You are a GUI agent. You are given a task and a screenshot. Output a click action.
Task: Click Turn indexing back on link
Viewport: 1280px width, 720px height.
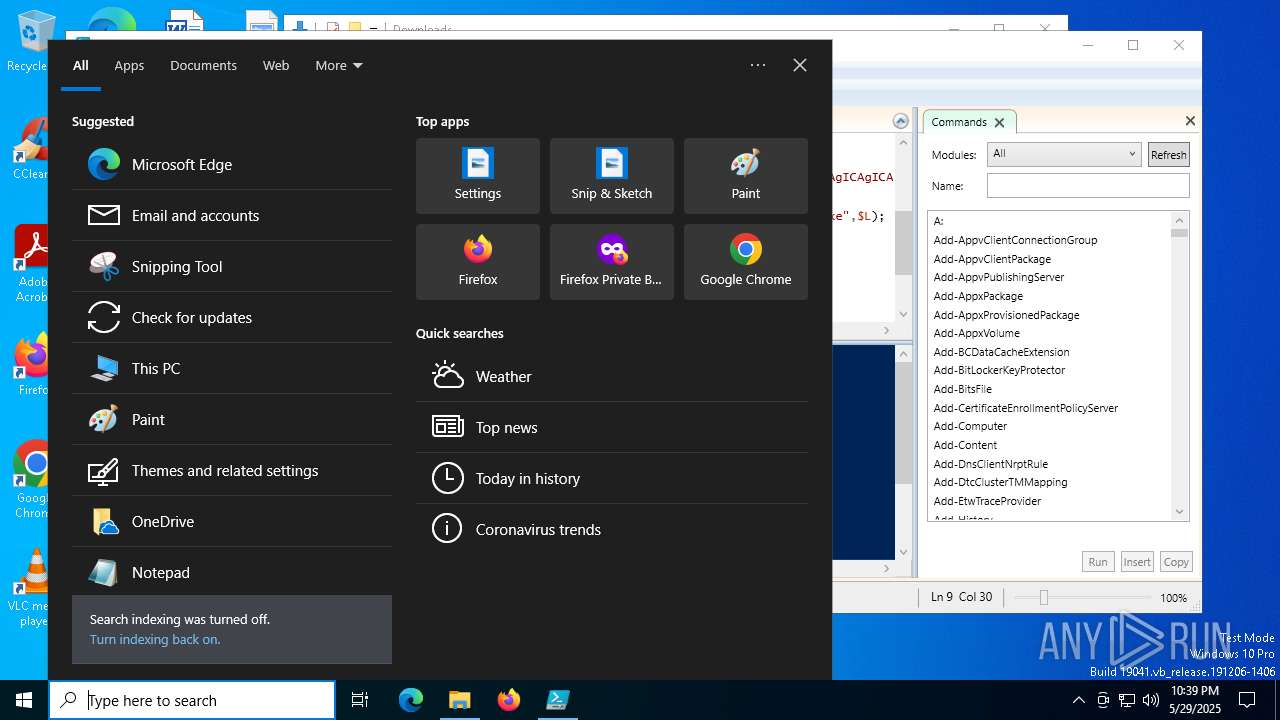[155, 639]
